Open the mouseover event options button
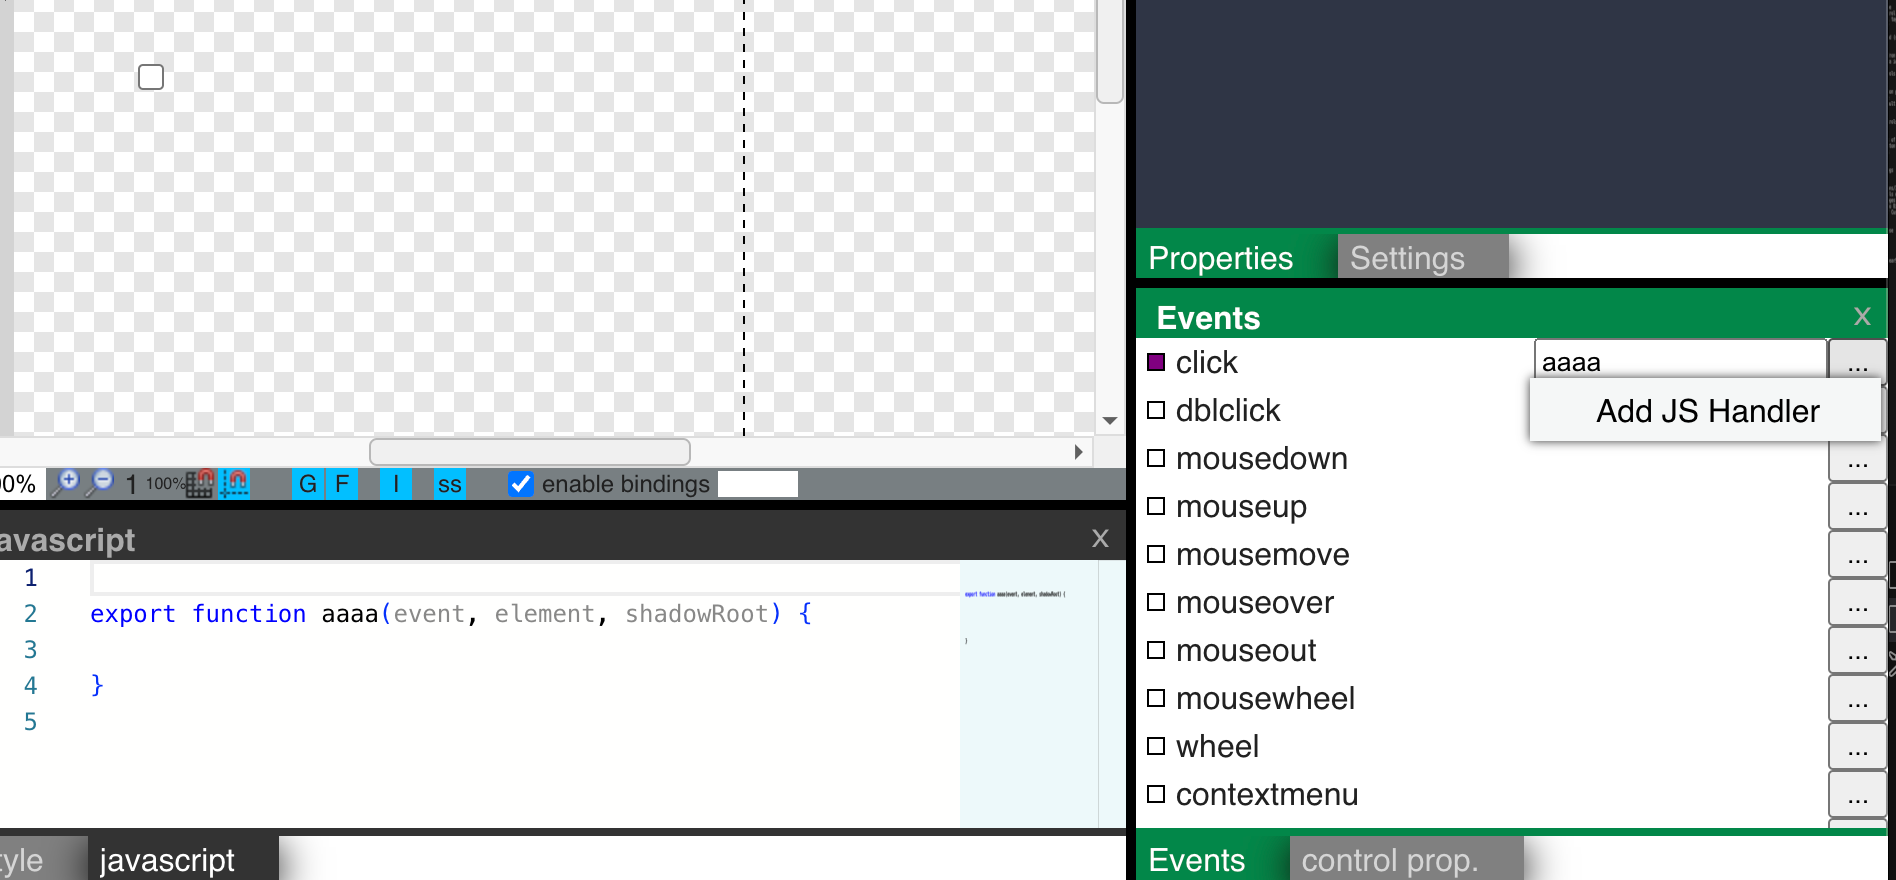The height and width of the screenshot is (880, 1896). [x=1858, y=603]
